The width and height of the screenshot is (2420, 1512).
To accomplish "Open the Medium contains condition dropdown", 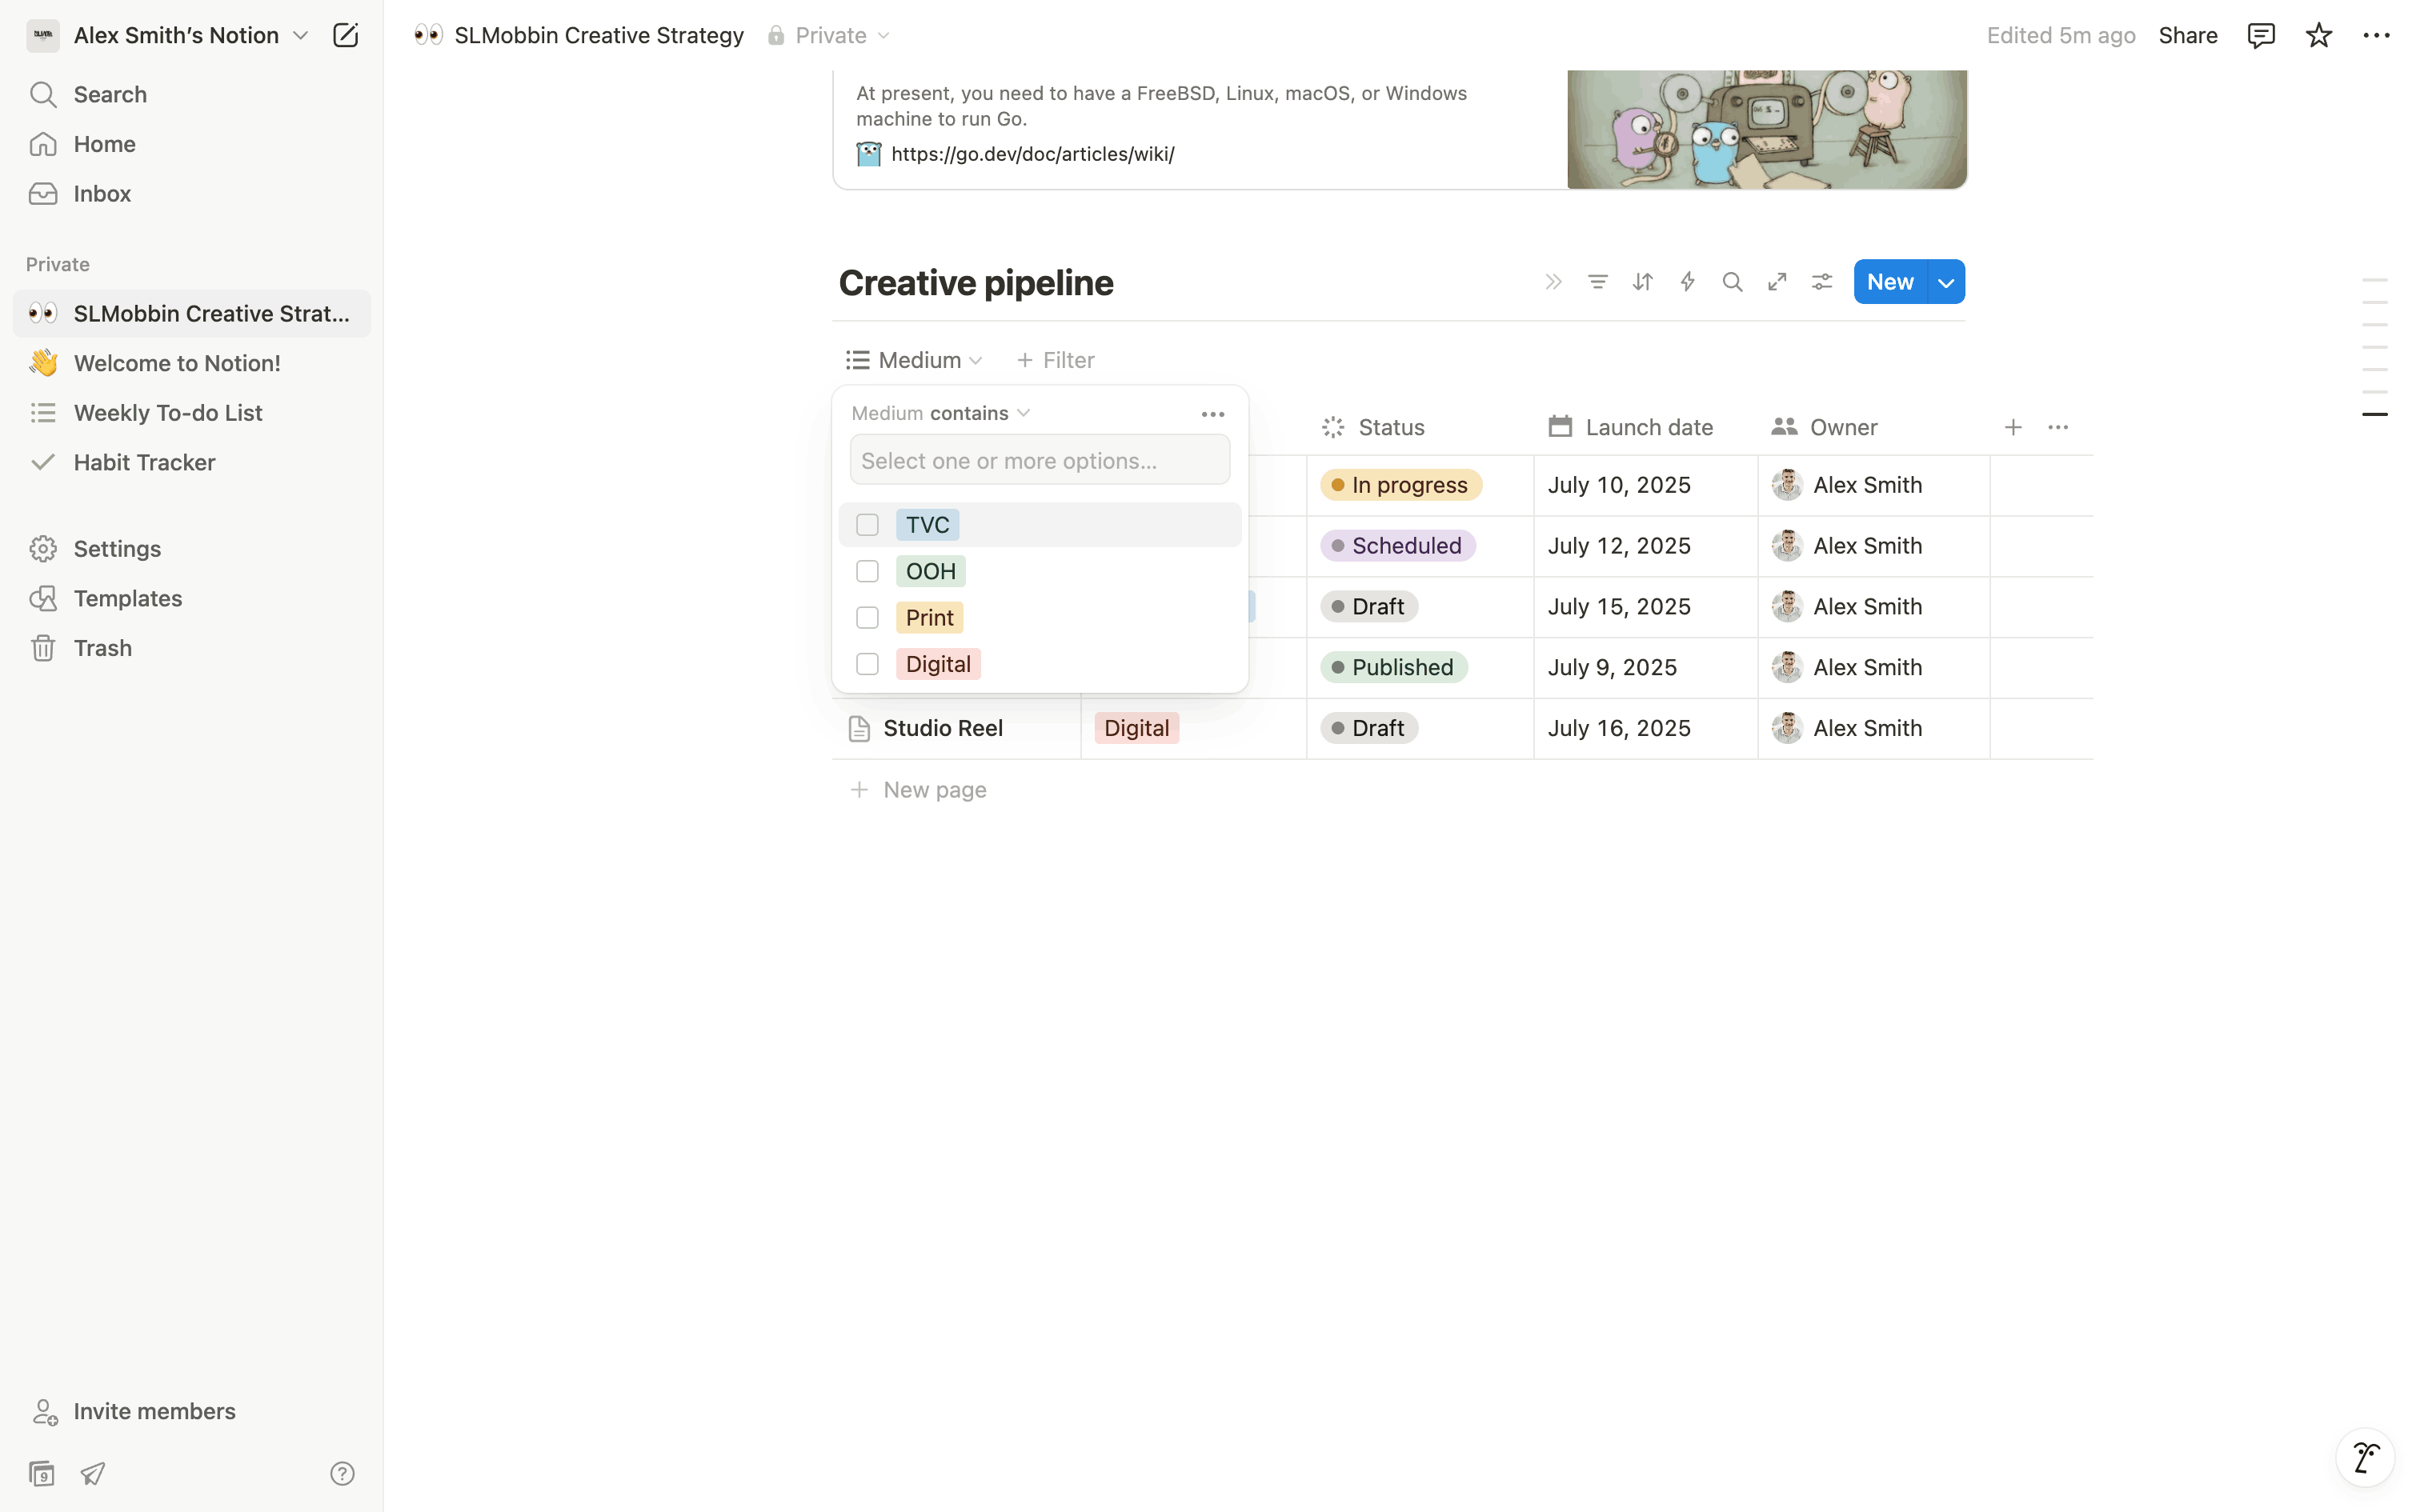I will [978, 413].
